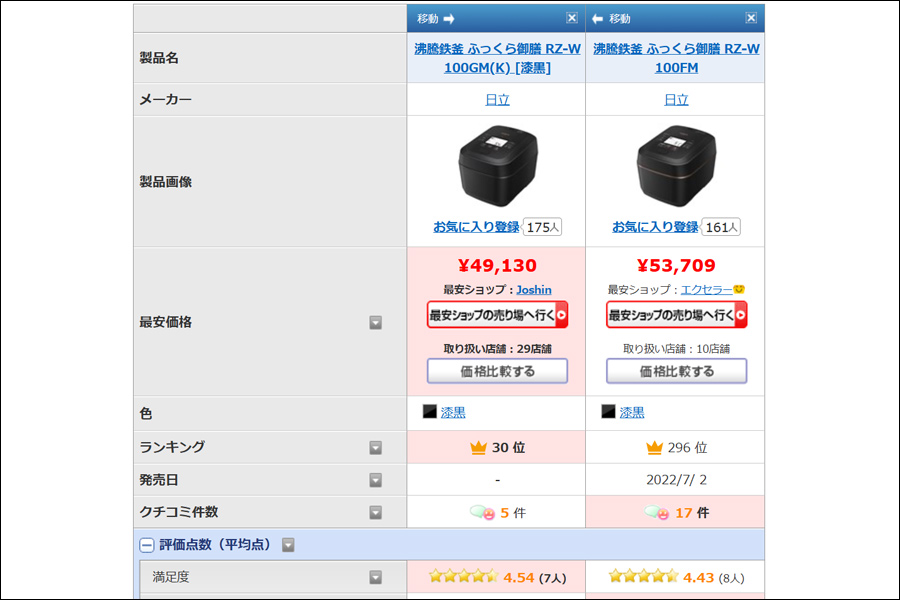Open the 満足度 sort dropdown arrow
The image size is (900, 600).
coord(375,577)
